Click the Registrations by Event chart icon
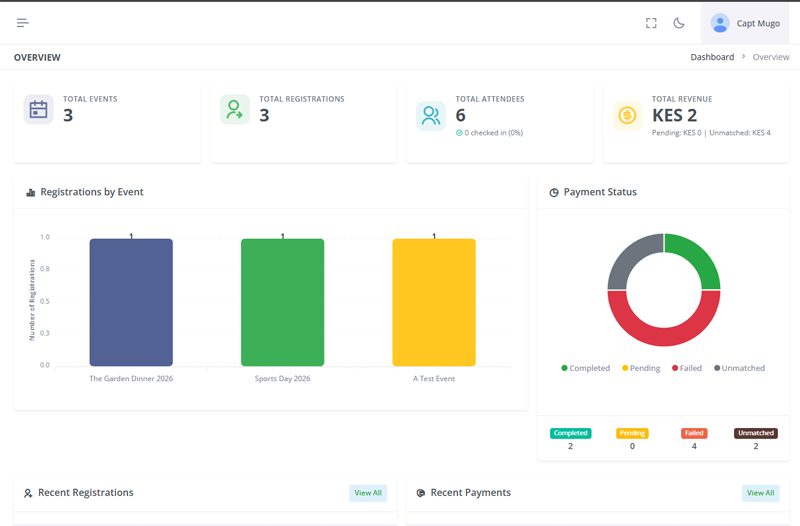Screen dimensions: 800x526 click(x=31, y=192)
